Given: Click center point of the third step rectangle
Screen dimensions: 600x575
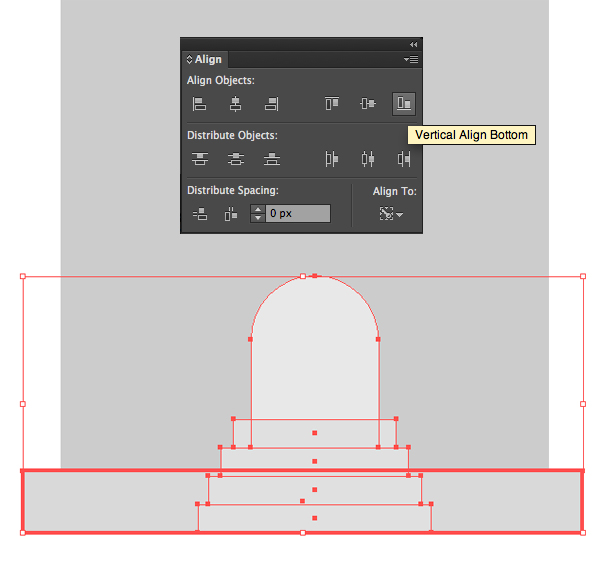Looking at the screenshot, I should 315,490.
